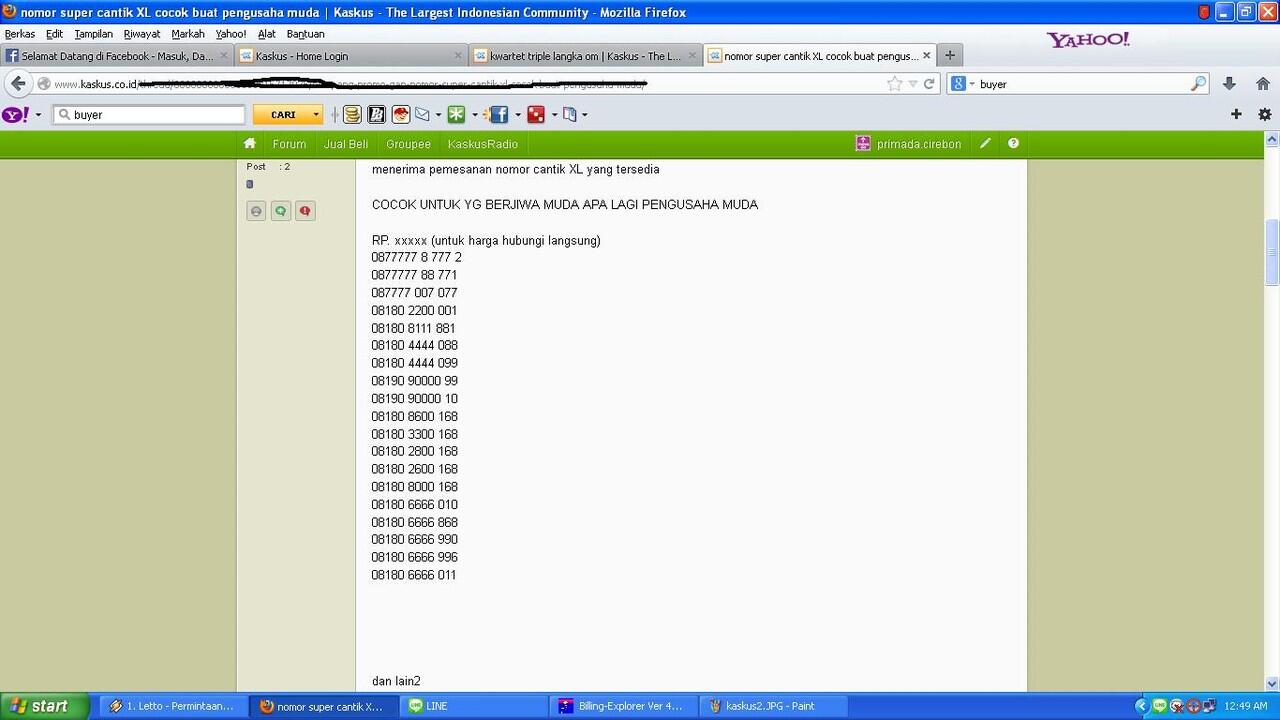Screen dimensions: 1280x720
Task: Click the red cartoon face toolbar icon
Action: pos(400,115)
